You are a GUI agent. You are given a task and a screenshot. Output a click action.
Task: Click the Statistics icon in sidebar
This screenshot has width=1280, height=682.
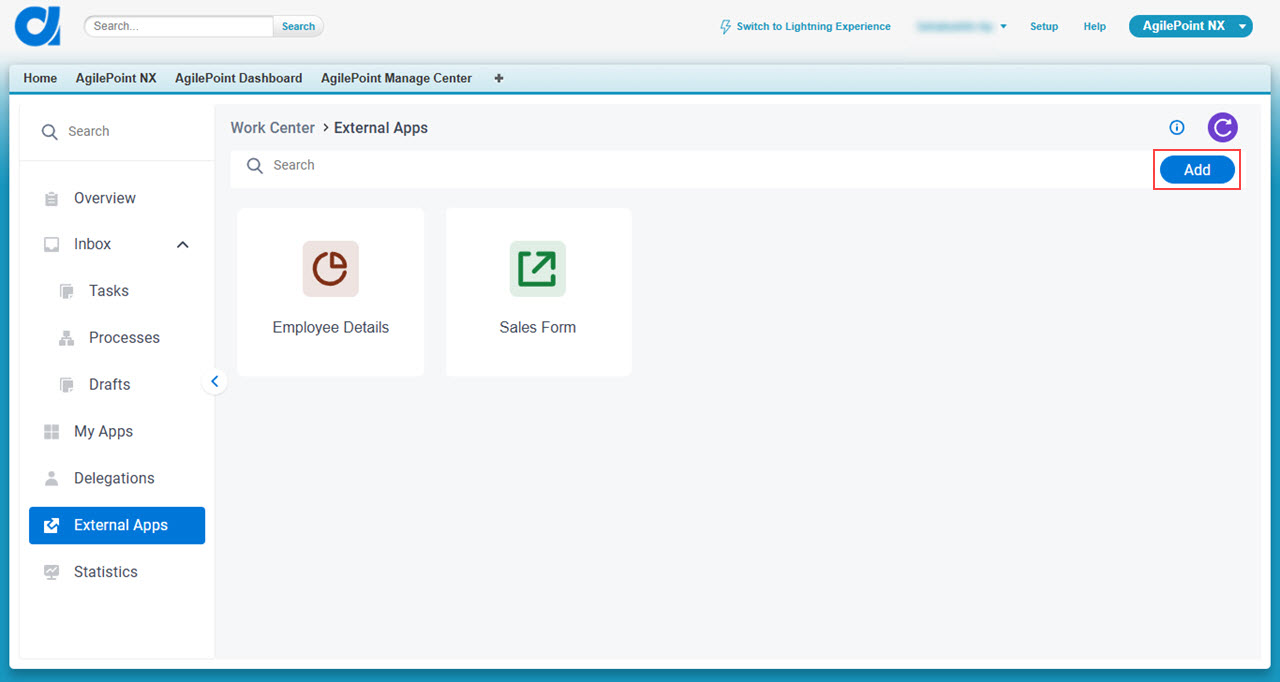(x=52, y=572)
